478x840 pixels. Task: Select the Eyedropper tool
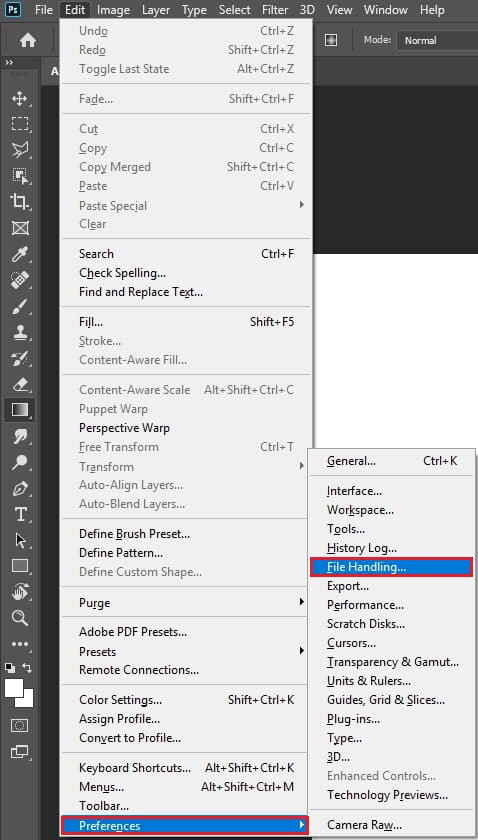click(x=20, y=254)
